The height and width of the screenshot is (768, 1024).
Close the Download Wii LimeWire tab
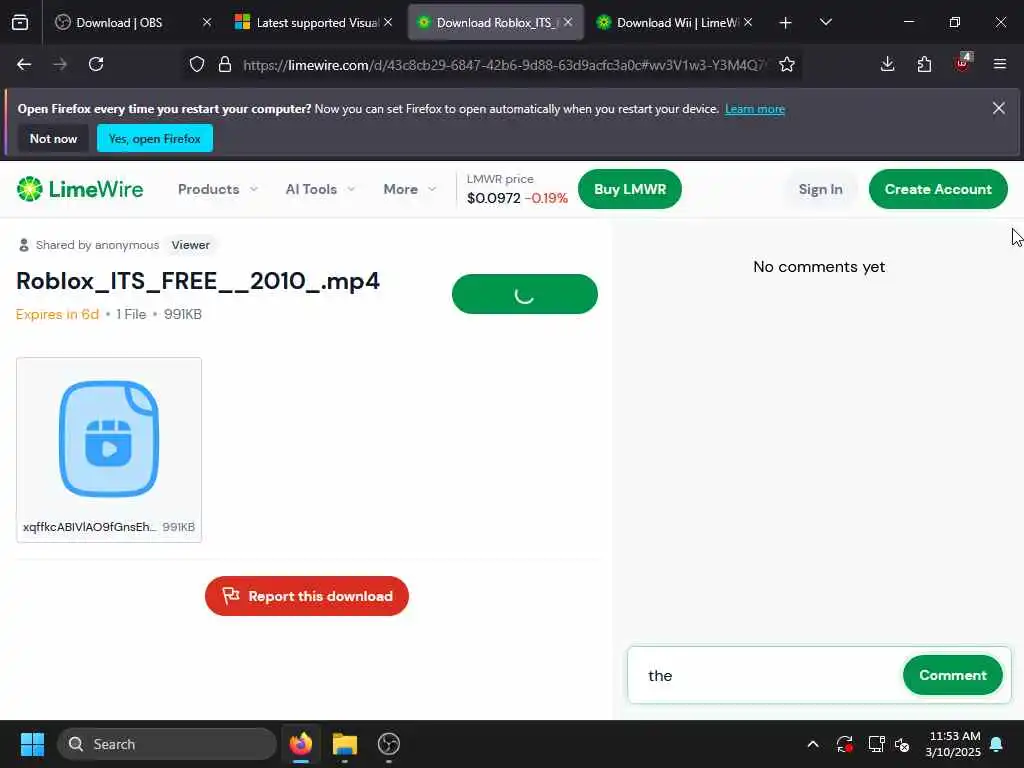pyautogui.click(x=748, y=22)
